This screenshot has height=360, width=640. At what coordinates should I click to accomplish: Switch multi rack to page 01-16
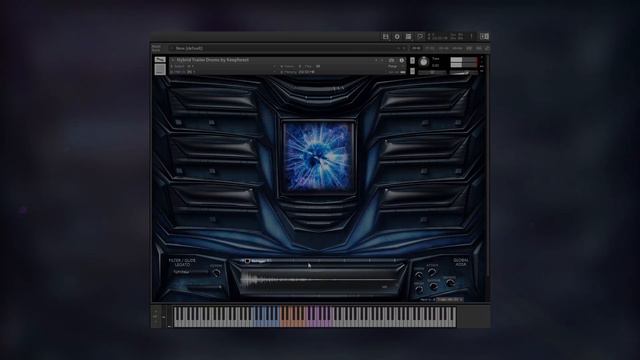[x=416, y=48]
